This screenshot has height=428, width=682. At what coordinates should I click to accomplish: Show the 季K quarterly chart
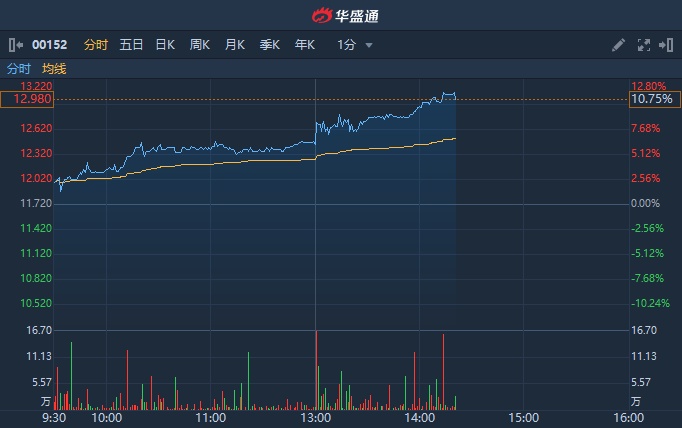pyautogui.click(x=270, y=45)
